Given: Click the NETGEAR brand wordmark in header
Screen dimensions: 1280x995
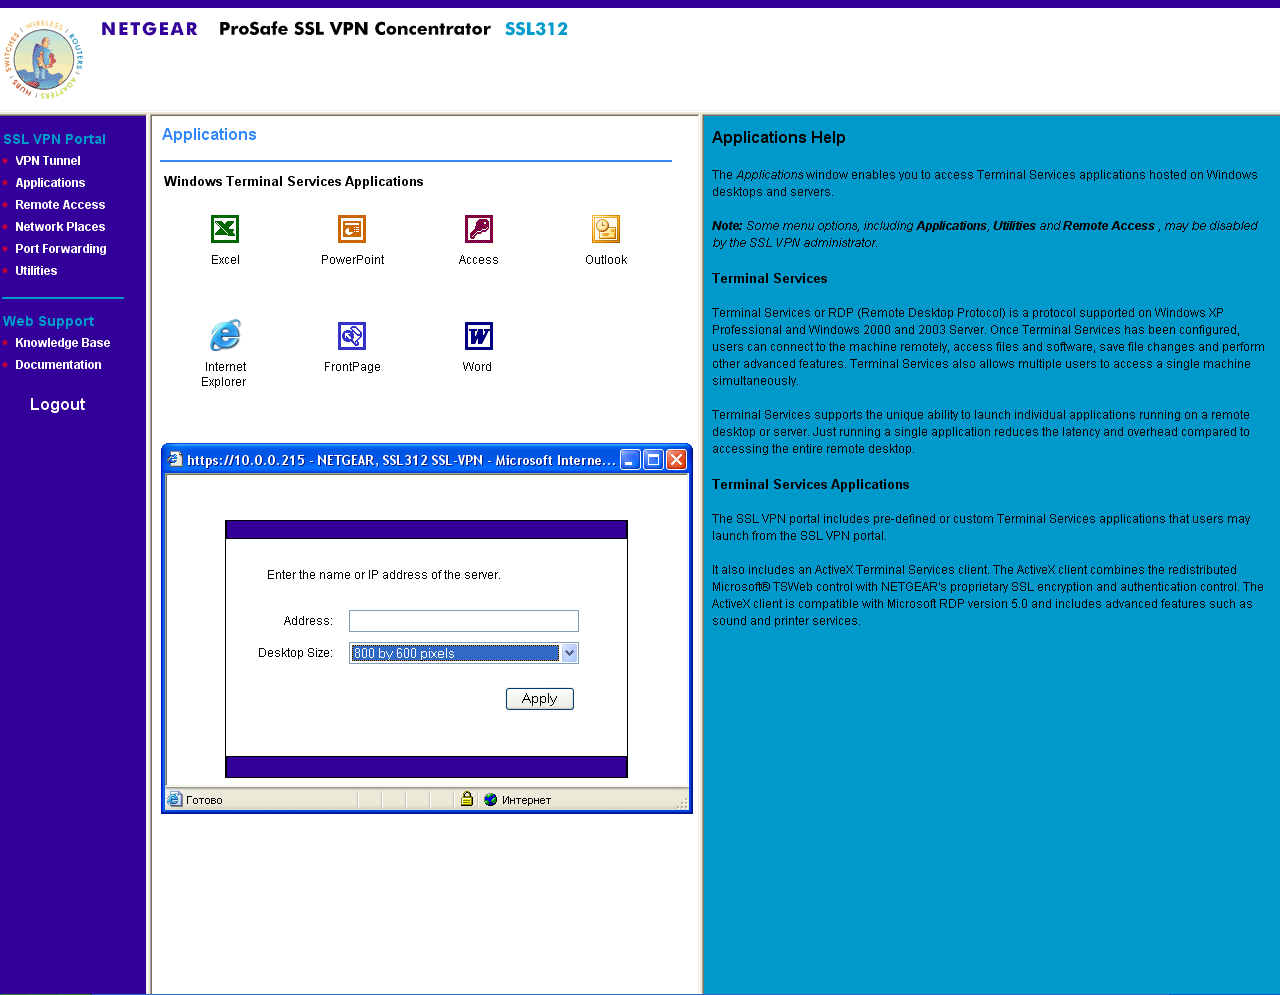Looking at the screenshot, I should 150,29.
